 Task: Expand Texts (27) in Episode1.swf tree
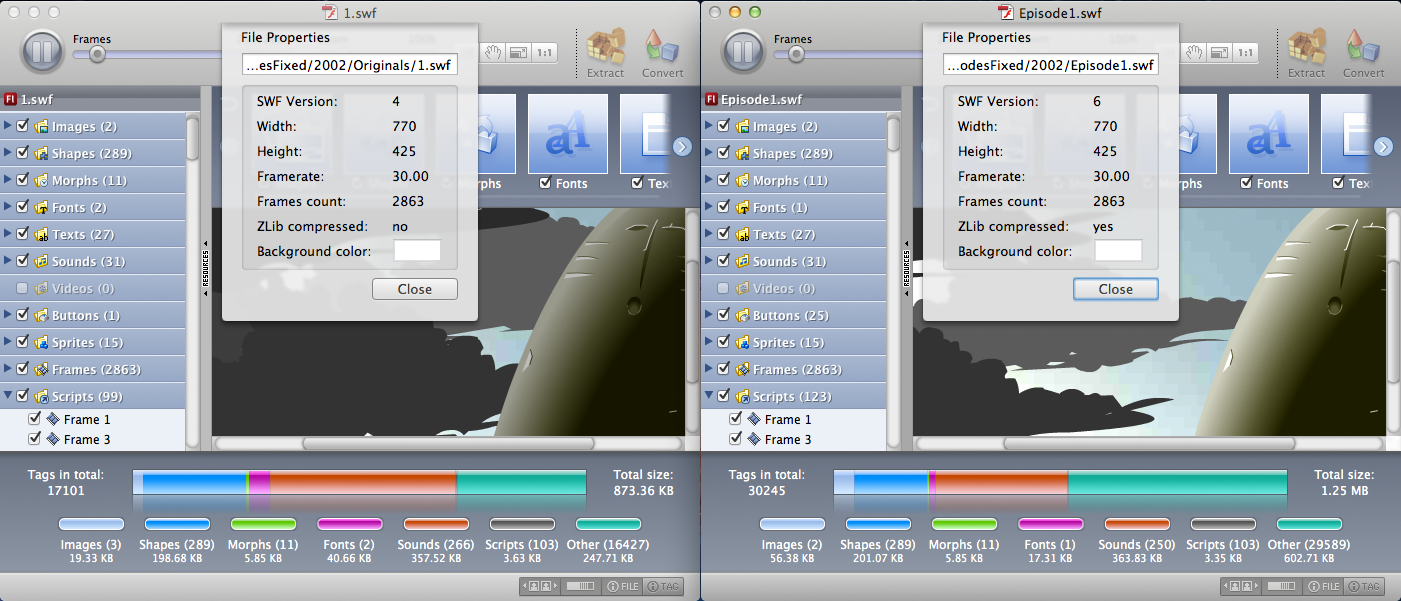click(x=709, y=235)
